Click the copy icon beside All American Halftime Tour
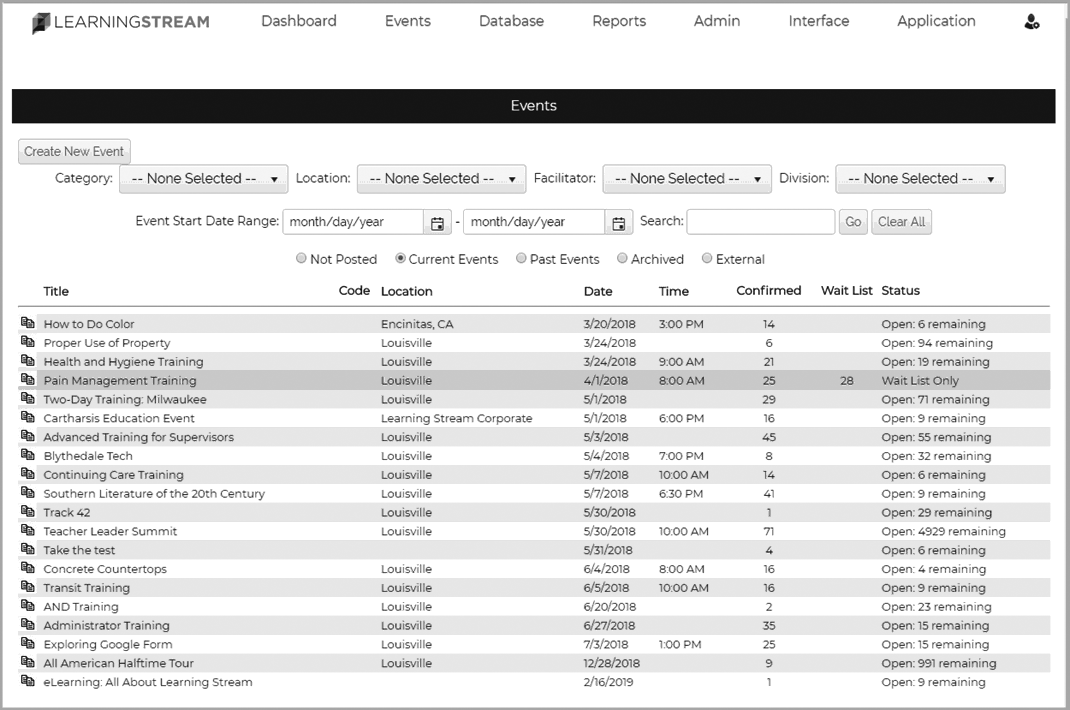Screen dimensions: 1070x710 pyautogui.click(x=27, y=662)
